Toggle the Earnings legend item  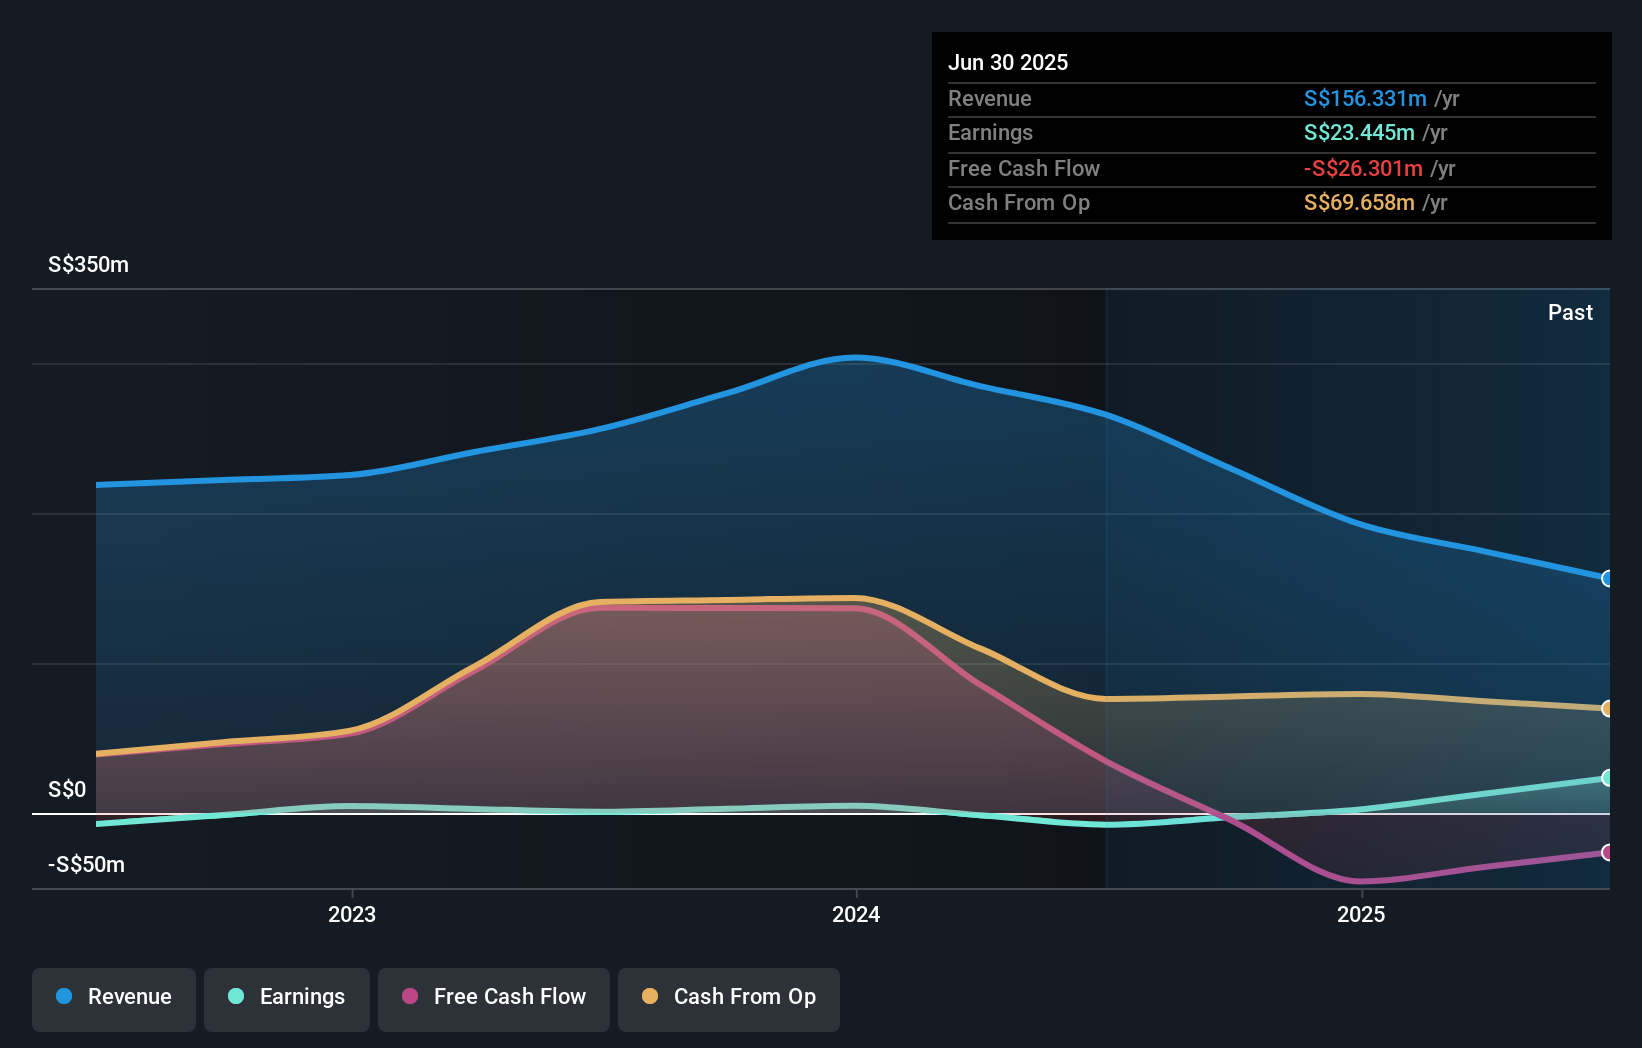point(287,997)
